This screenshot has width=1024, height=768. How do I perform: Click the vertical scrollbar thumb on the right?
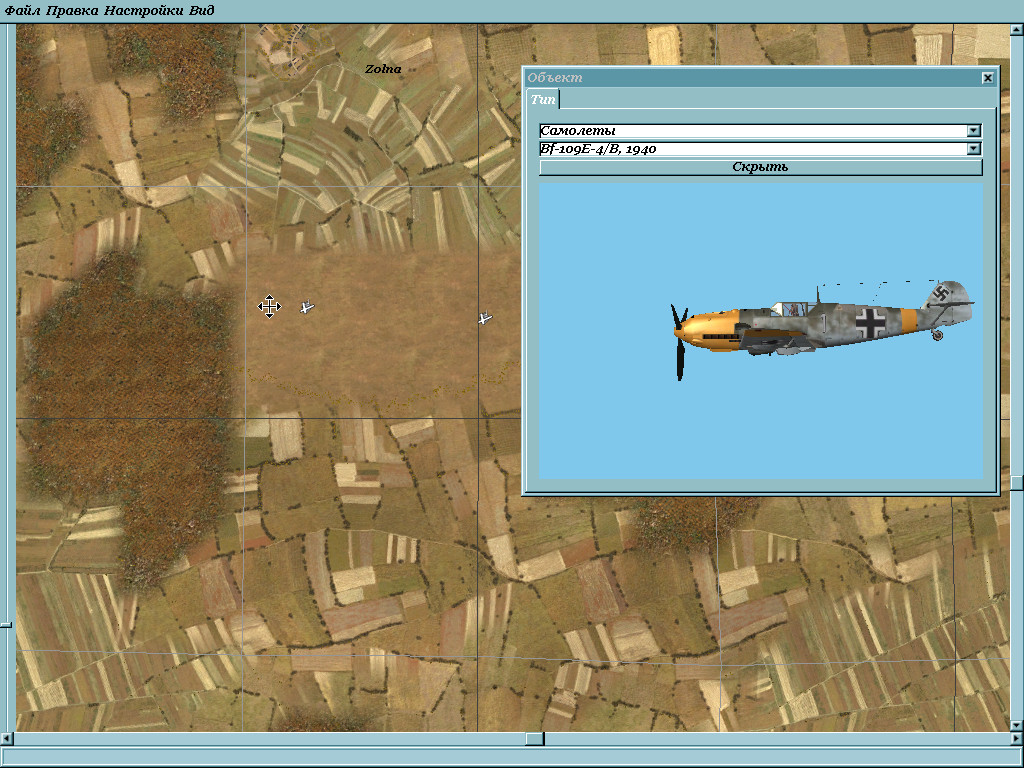point(1017,483)
